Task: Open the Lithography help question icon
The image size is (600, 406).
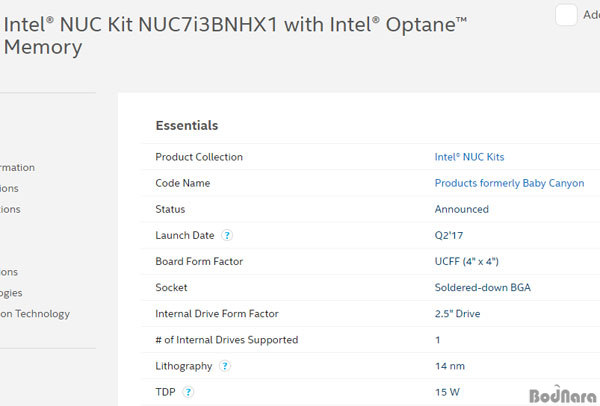Action: (x=225, y=366)
